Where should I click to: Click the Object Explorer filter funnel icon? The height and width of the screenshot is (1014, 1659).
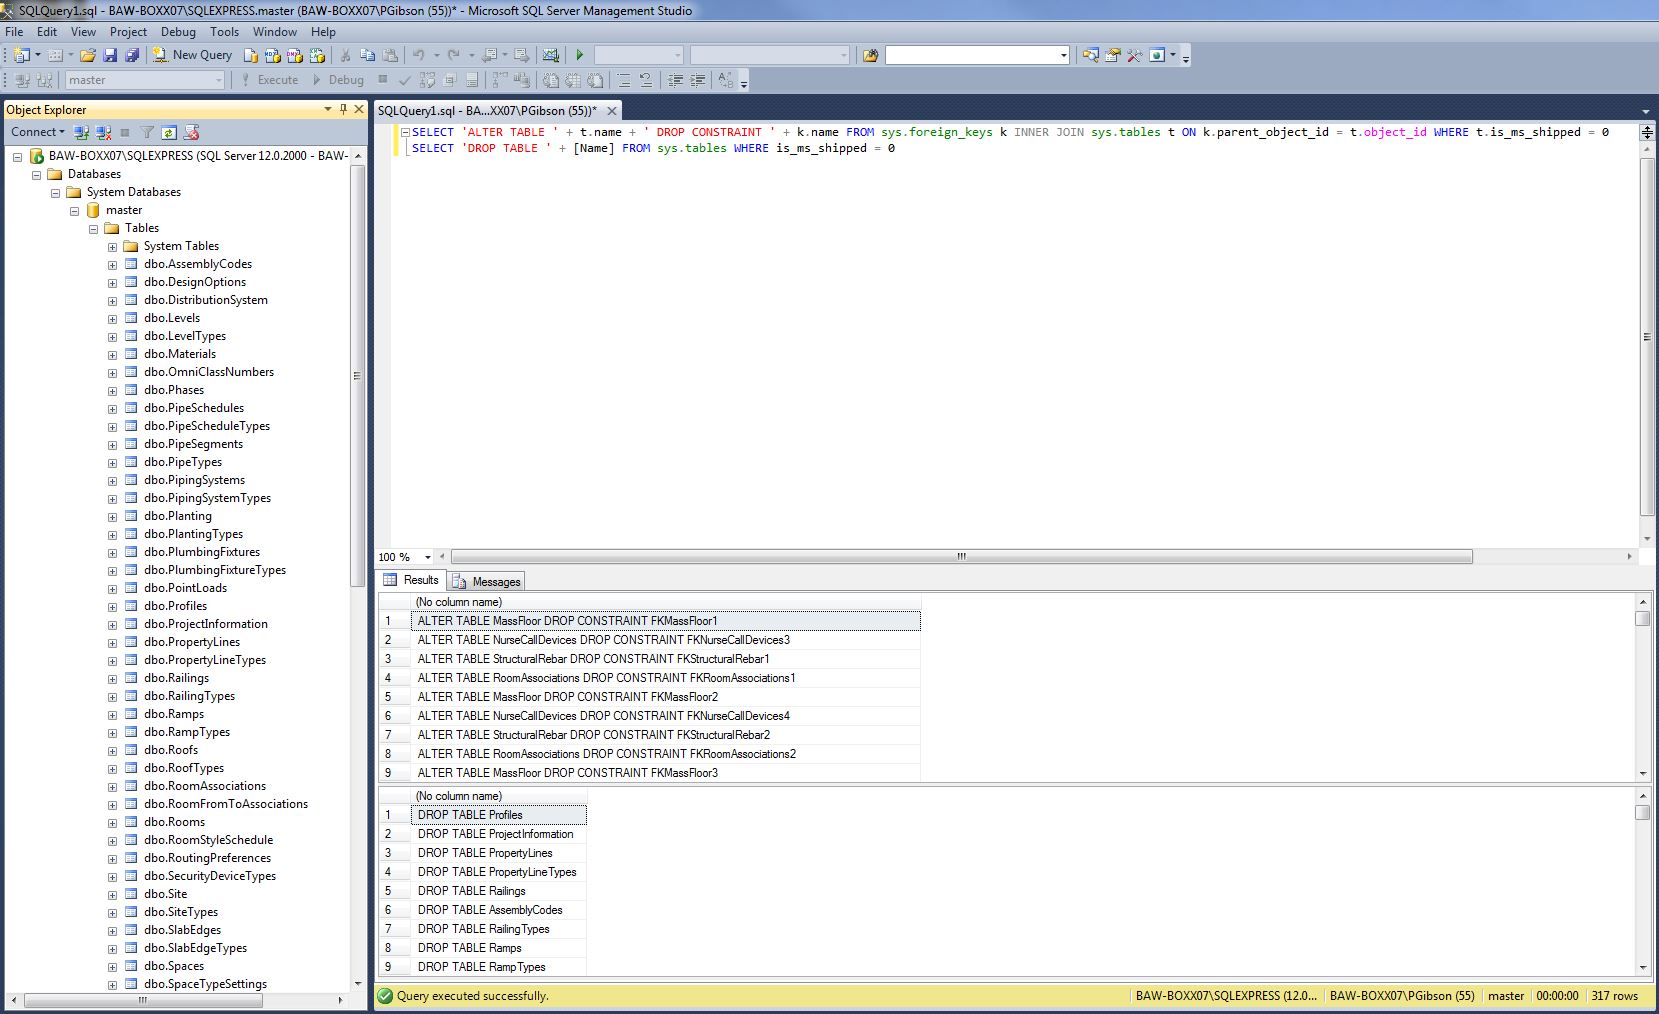tap(147, 132)
